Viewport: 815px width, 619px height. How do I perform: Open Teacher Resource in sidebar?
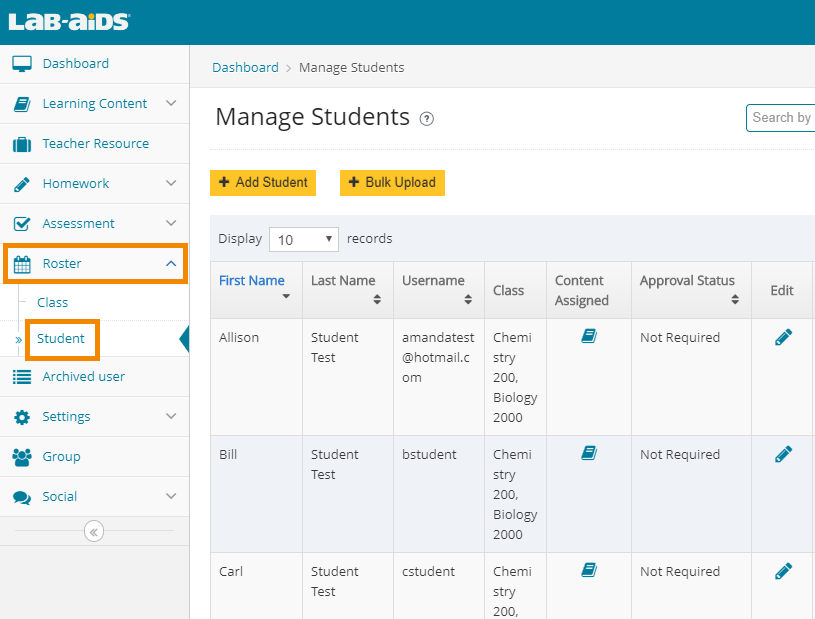[x=95, y=144]
